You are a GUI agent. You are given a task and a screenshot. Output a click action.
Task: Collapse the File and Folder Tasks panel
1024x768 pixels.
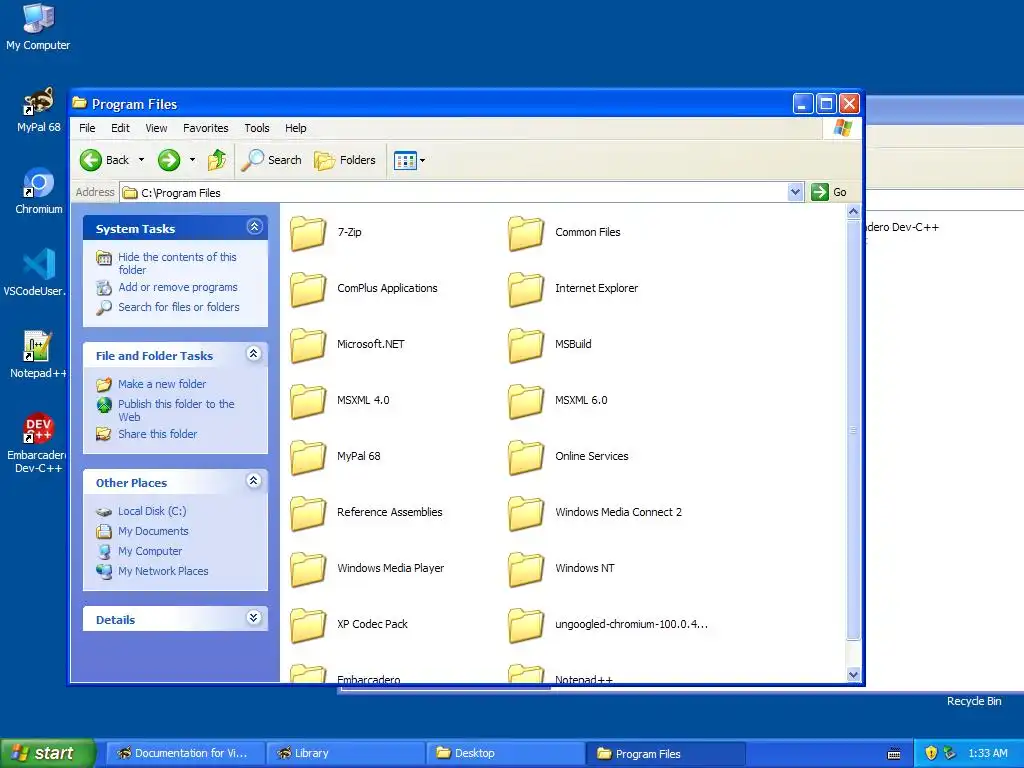[254, 354]
